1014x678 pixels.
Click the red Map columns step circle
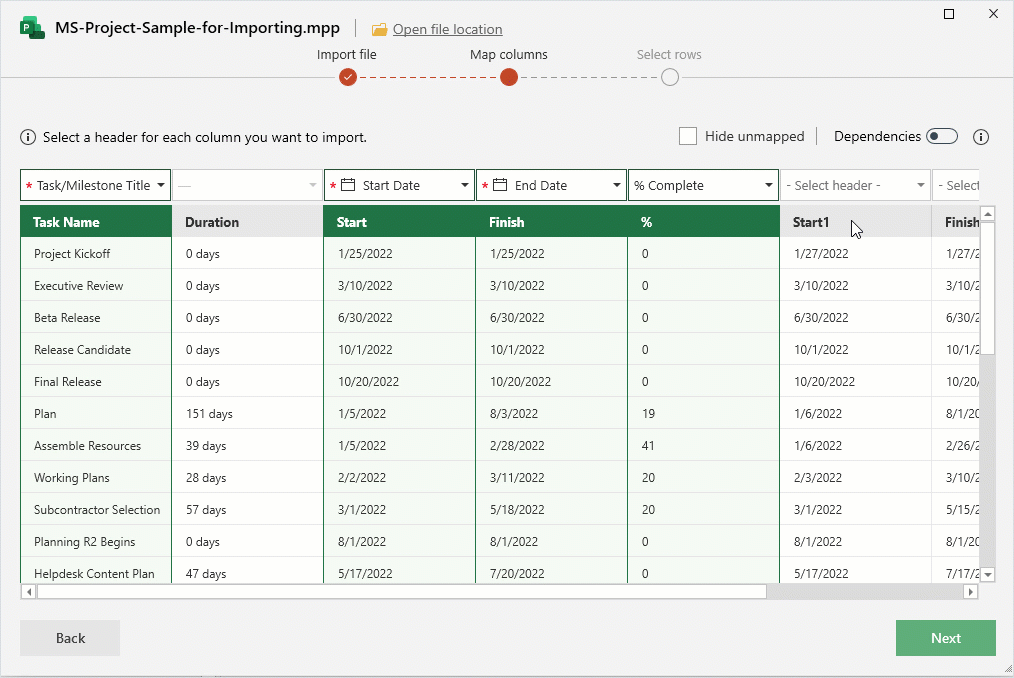pos(508,76)
